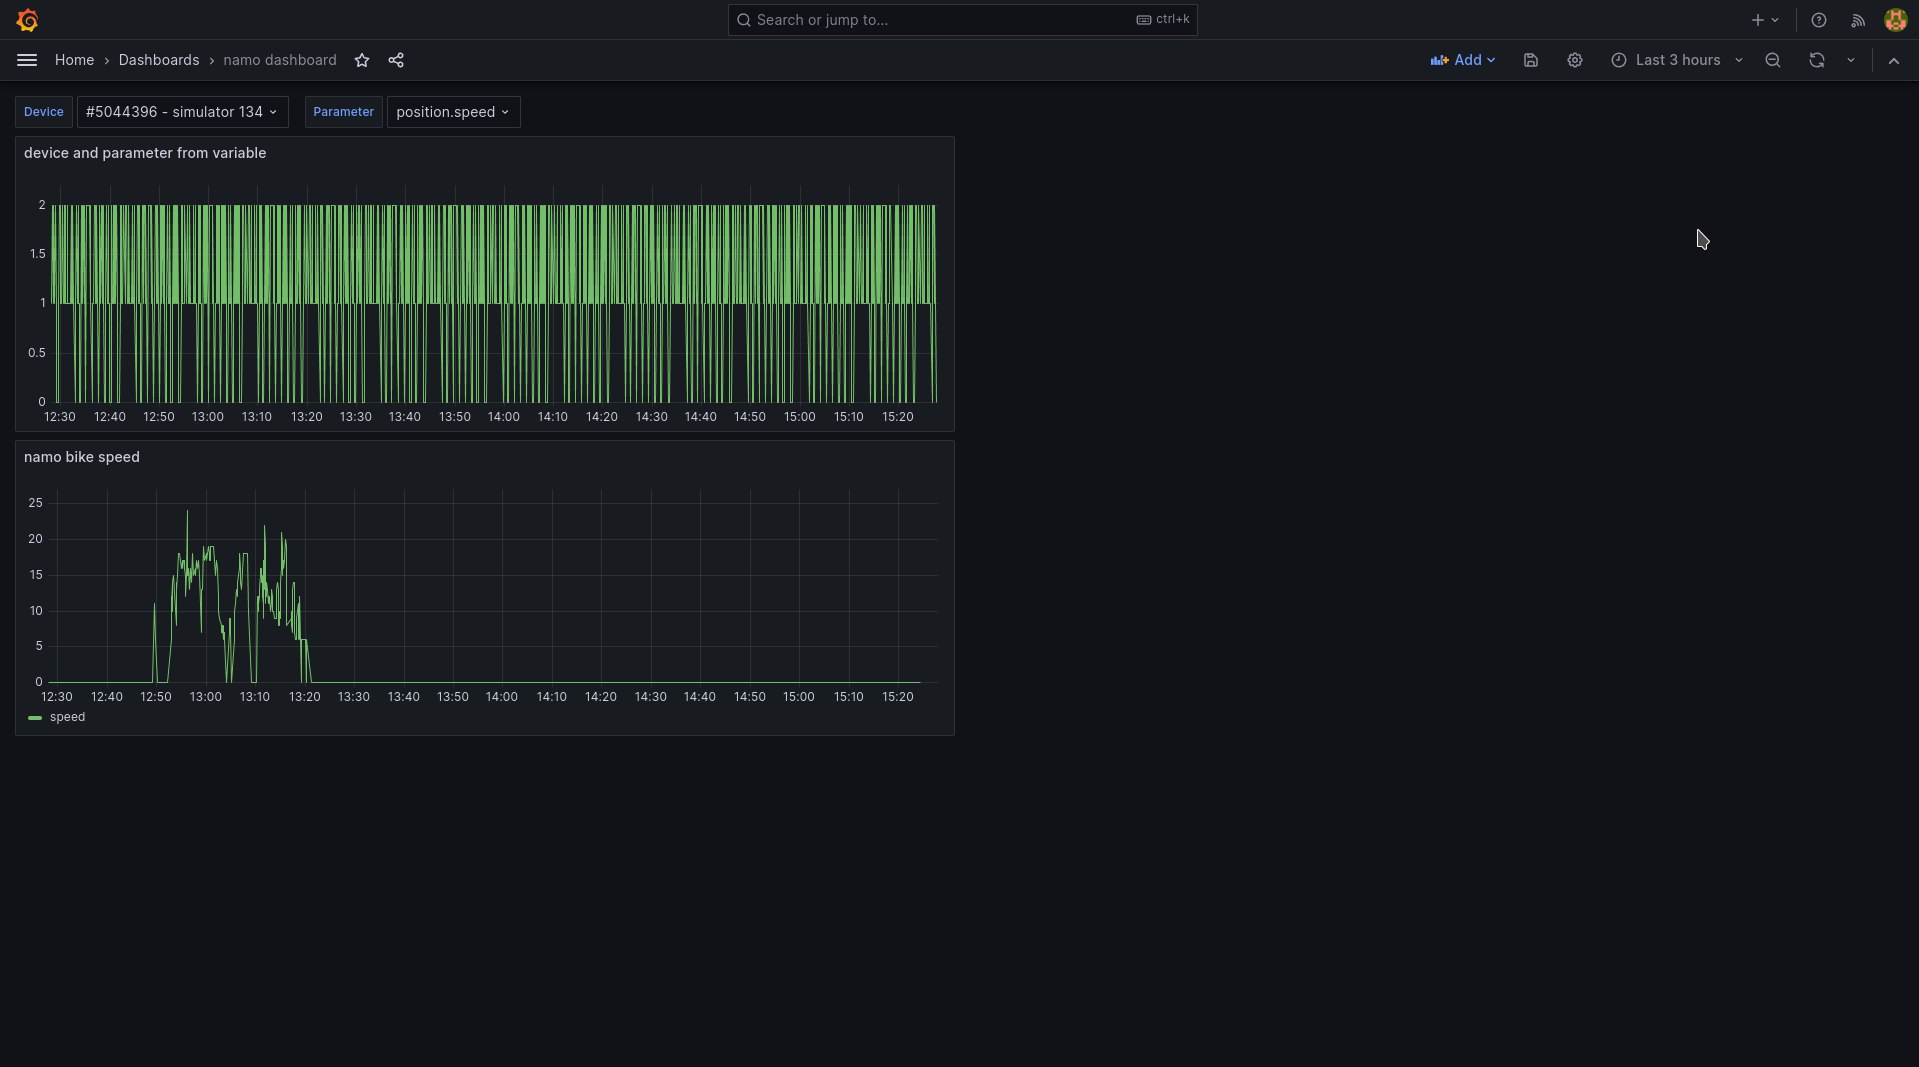Viewport: 1919px width, 1067px height.
Task: Open the Device variable dropdown
Action: 182,112
